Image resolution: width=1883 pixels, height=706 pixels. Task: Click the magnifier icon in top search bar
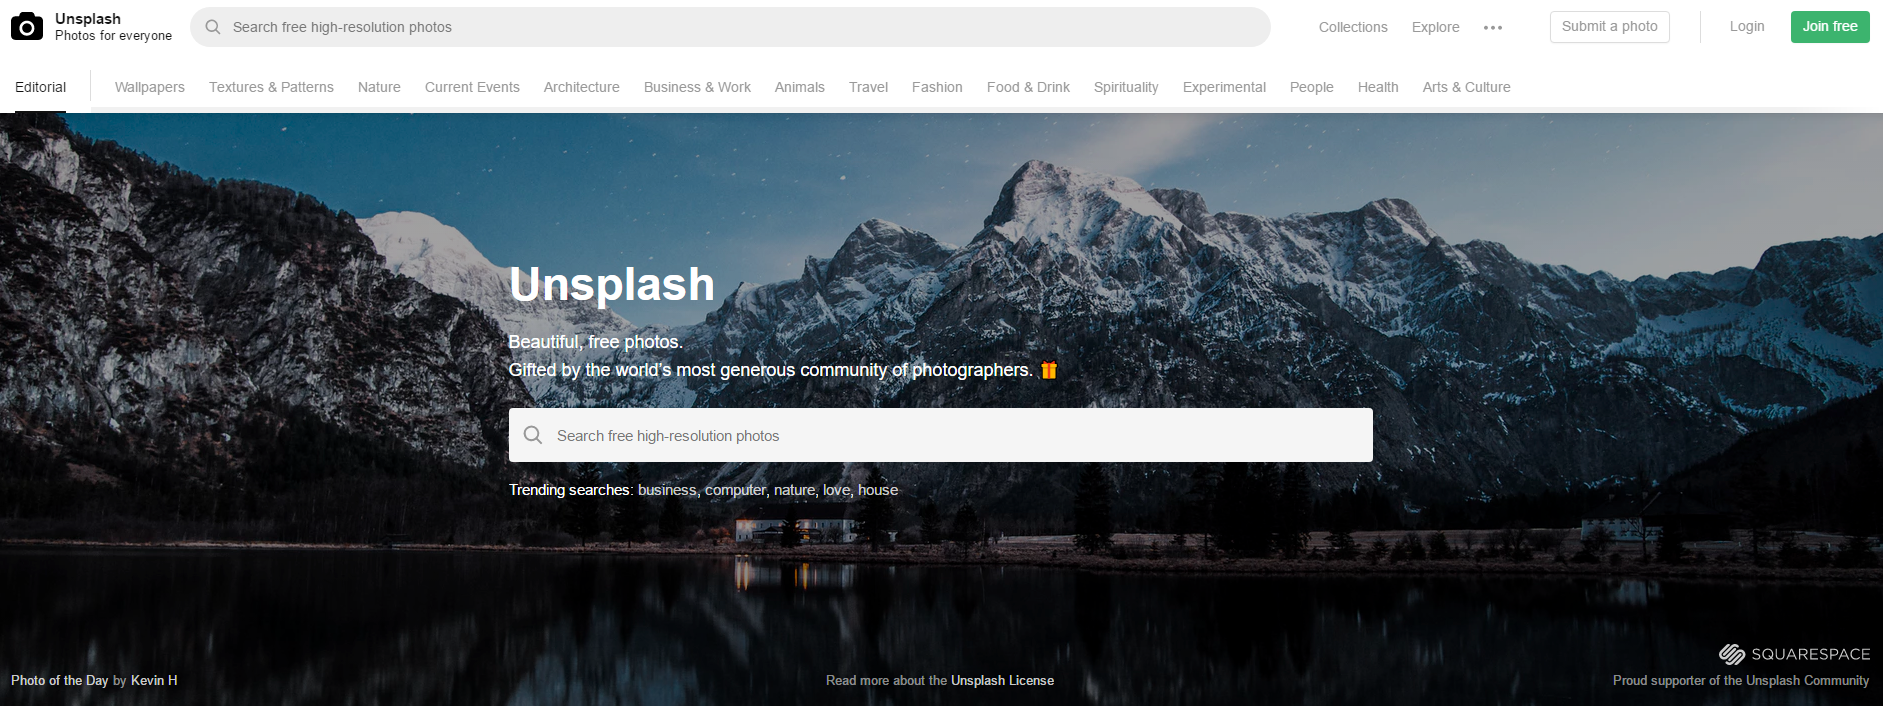(213, 27)
